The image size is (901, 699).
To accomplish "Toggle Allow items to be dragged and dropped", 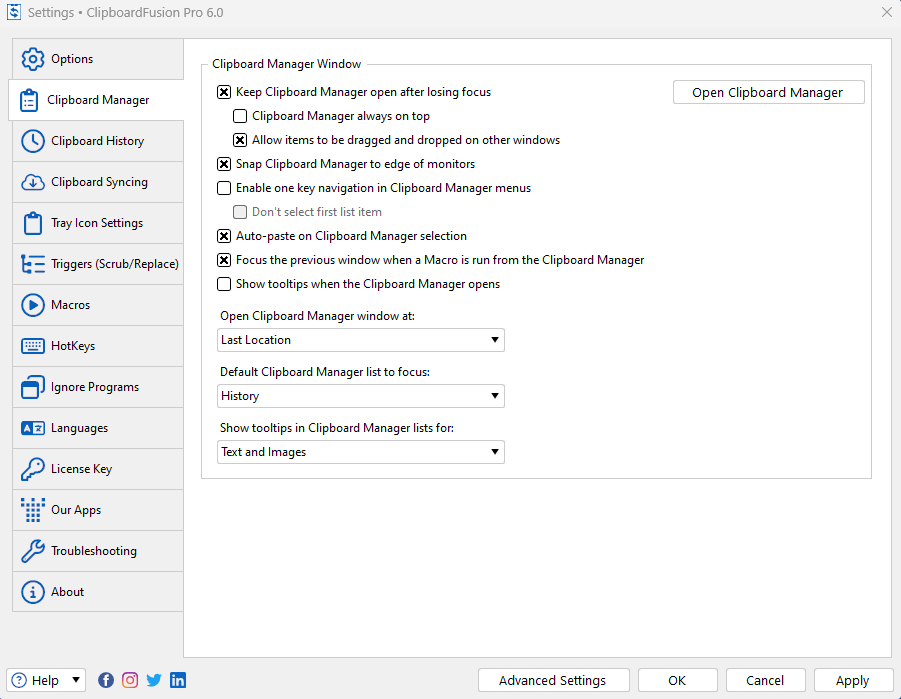I will click(x=240, y=140).
